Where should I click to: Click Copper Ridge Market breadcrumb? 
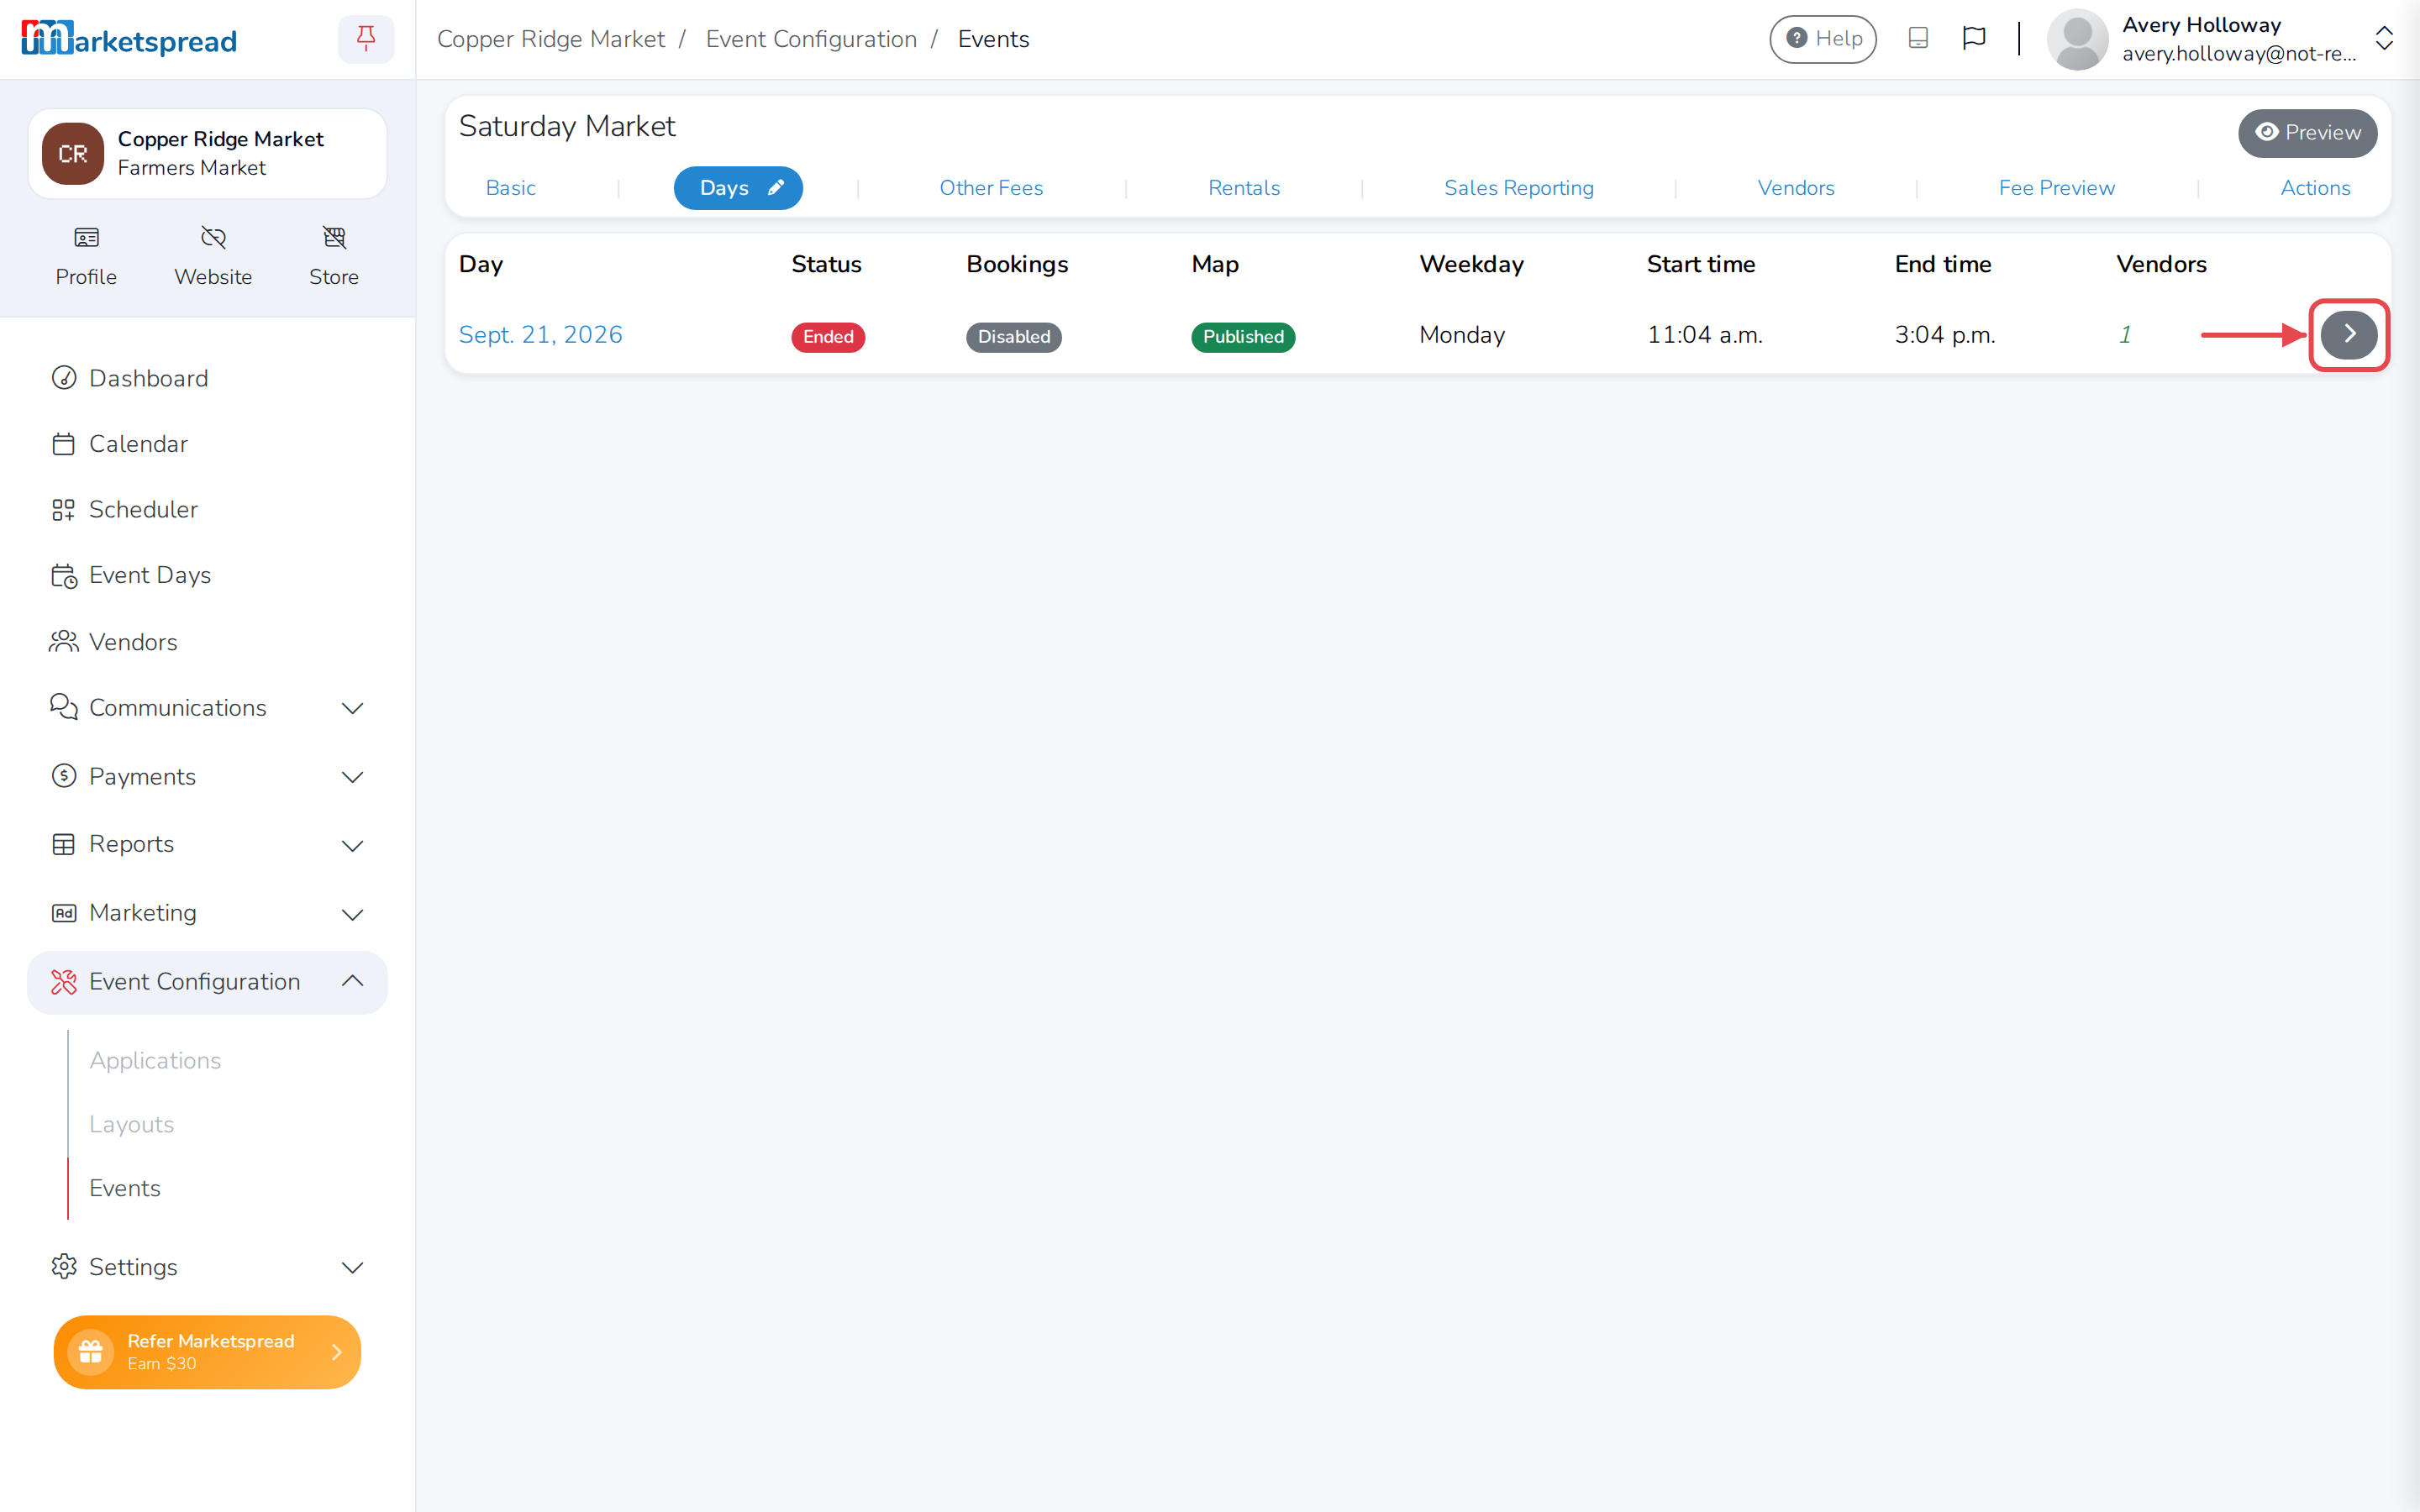coord(551,39)
